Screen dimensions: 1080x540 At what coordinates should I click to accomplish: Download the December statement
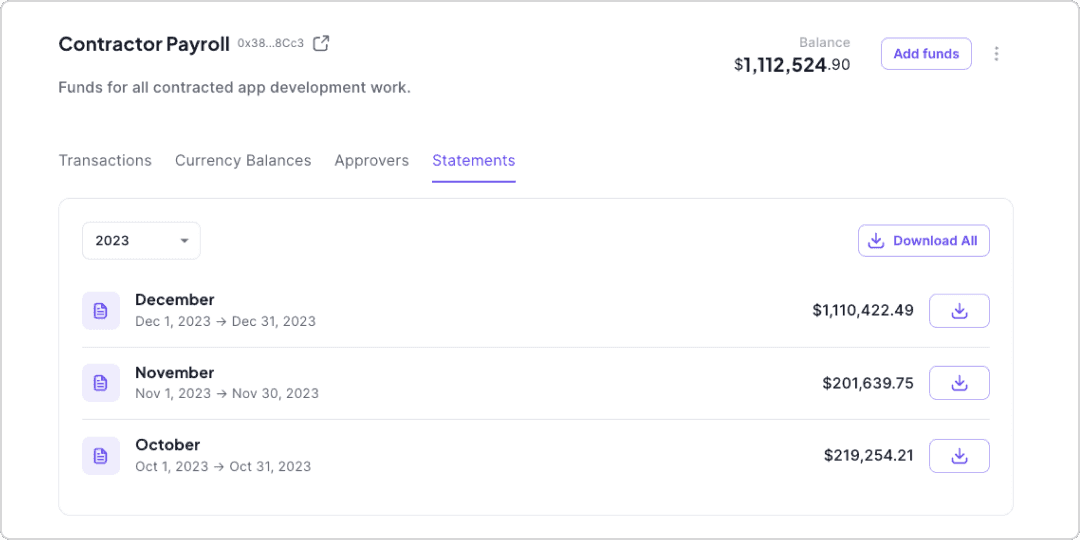point(959,311)
